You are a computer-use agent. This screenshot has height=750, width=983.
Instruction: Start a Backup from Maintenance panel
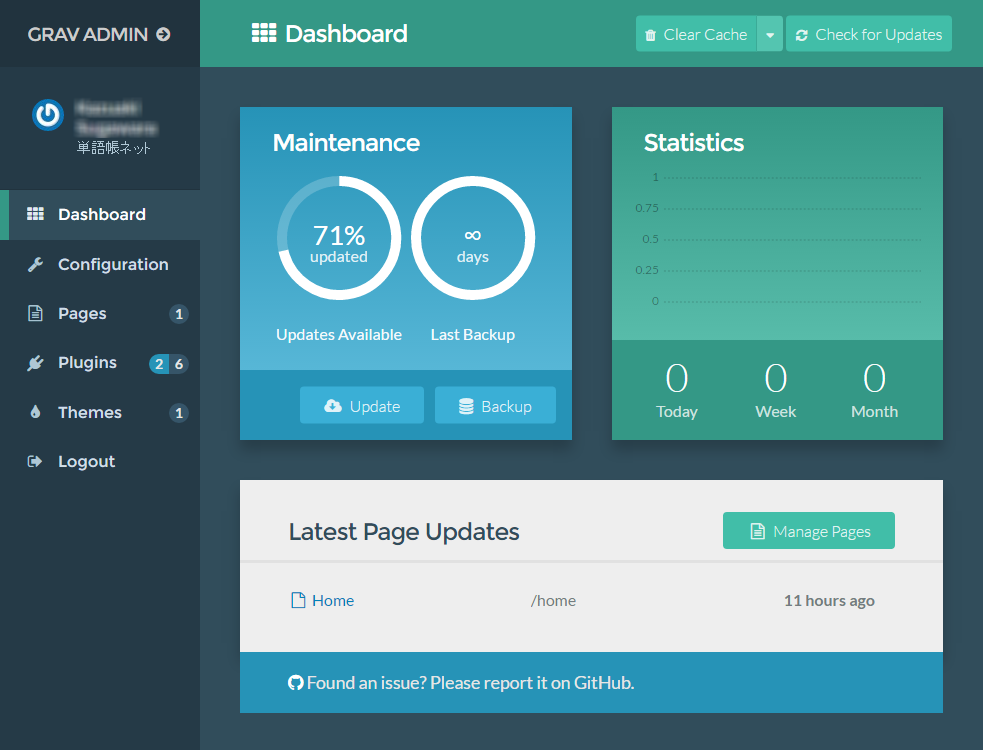click(x=495, y=406)
